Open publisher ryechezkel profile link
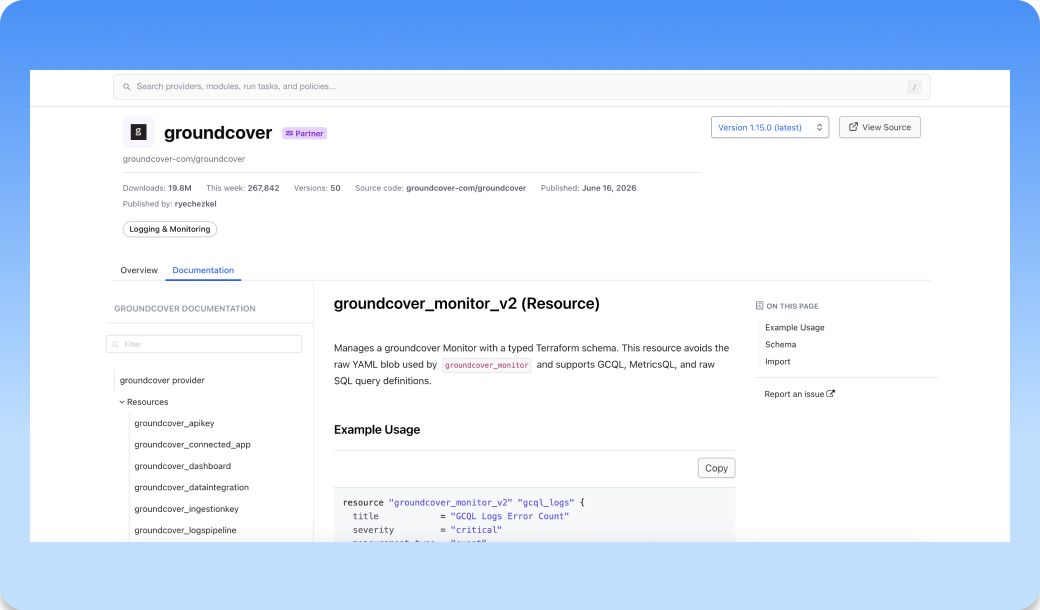Viewport: 1040px width, 610px height. tap(195, 204)
